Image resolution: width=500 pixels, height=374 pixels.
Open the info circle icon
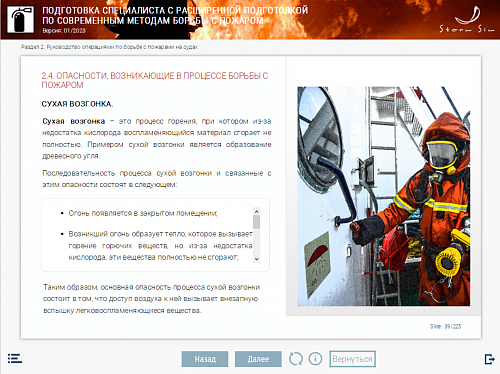click(x=315, y=359)
